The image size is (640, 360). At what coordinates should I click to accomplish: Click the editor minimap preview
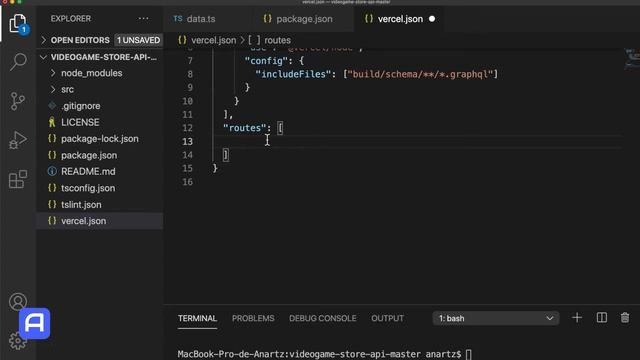tap(631, 58)
